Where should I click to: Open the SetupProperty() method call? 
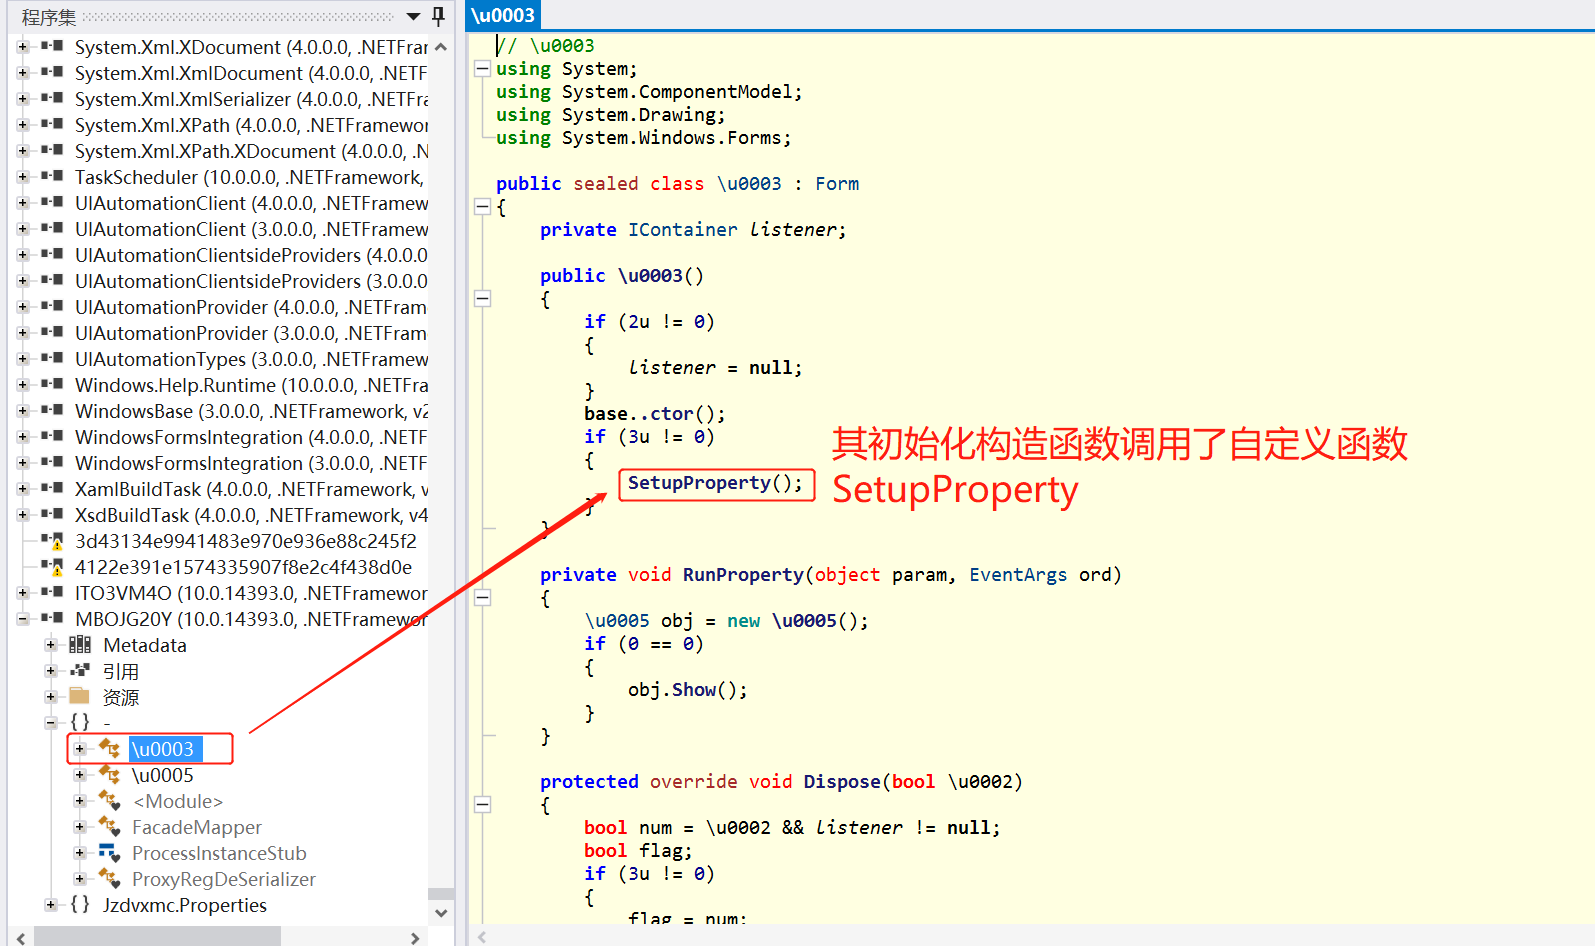[x=715, y=483]
